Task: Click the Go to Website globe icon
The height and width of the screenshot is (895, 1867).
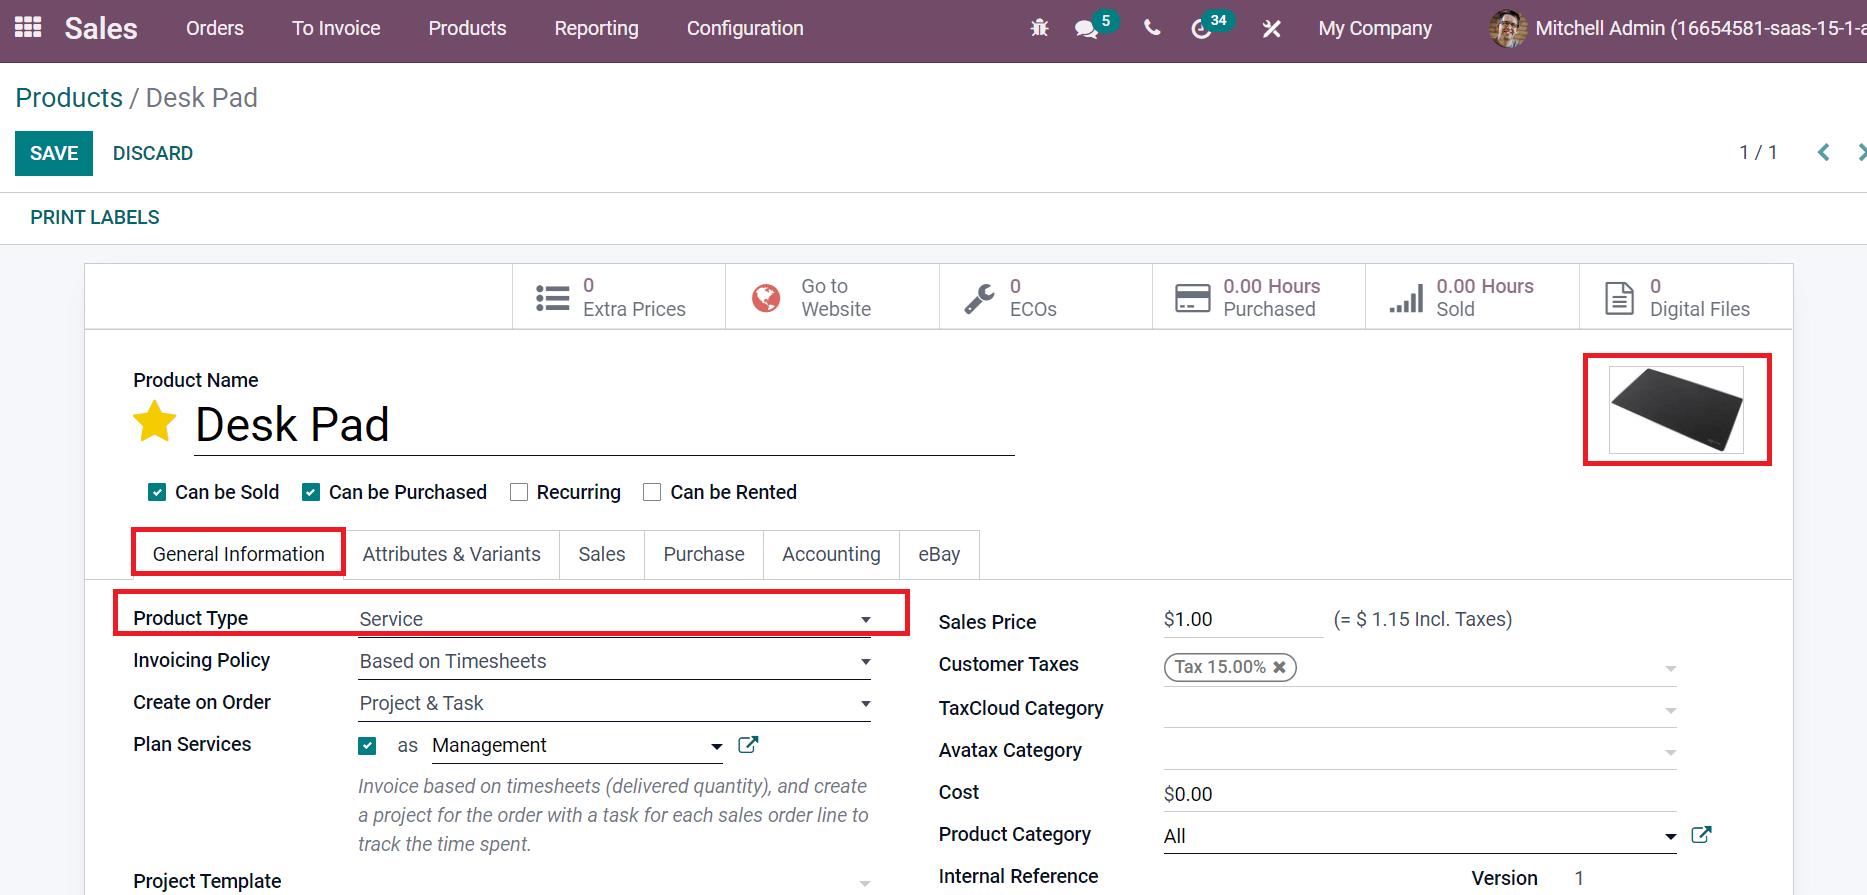Action: point(766,298)
